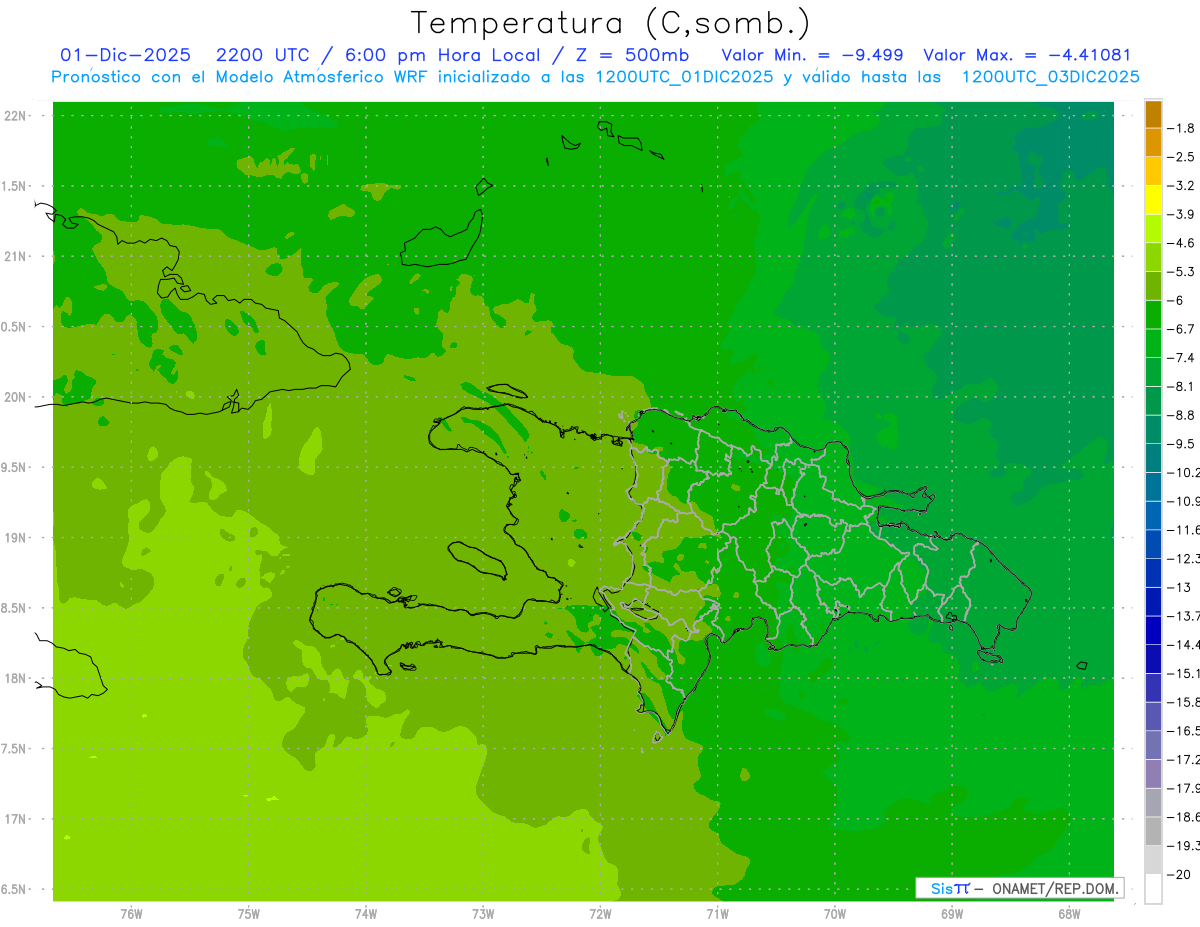Click the '-5.3' colorbar label
This screenshot has height=927, width=1200.
coord(1181,271)
